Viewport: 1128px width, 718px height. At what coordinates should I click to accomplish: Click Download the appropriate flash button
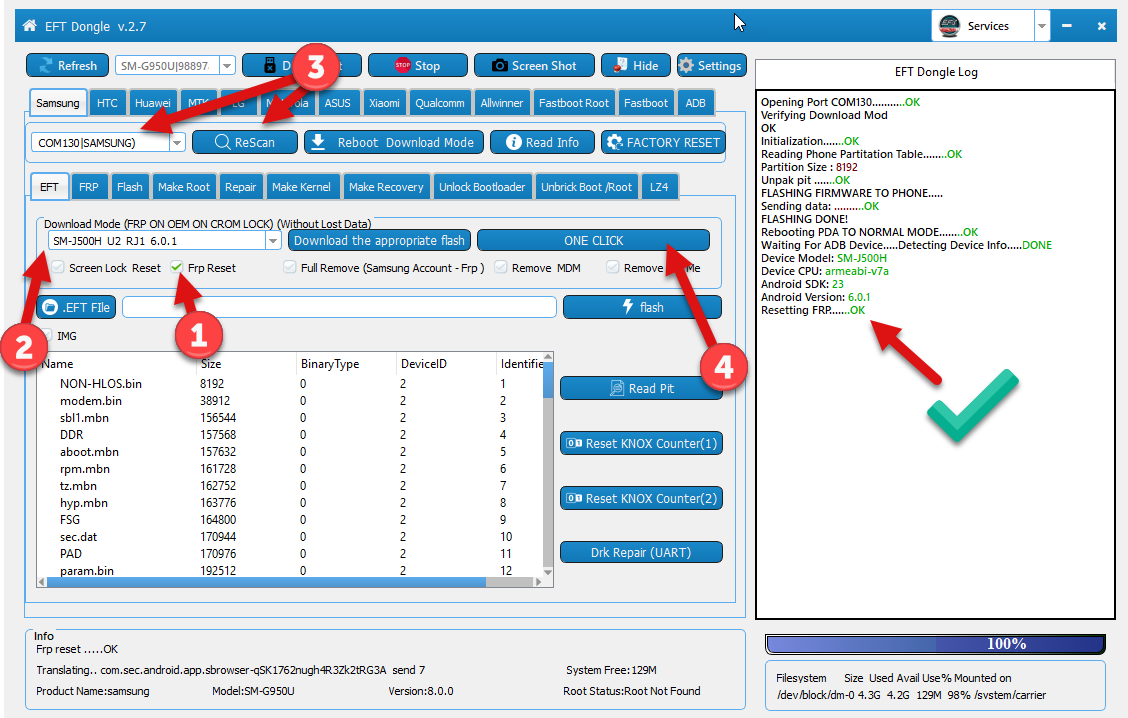click(379, 241)
